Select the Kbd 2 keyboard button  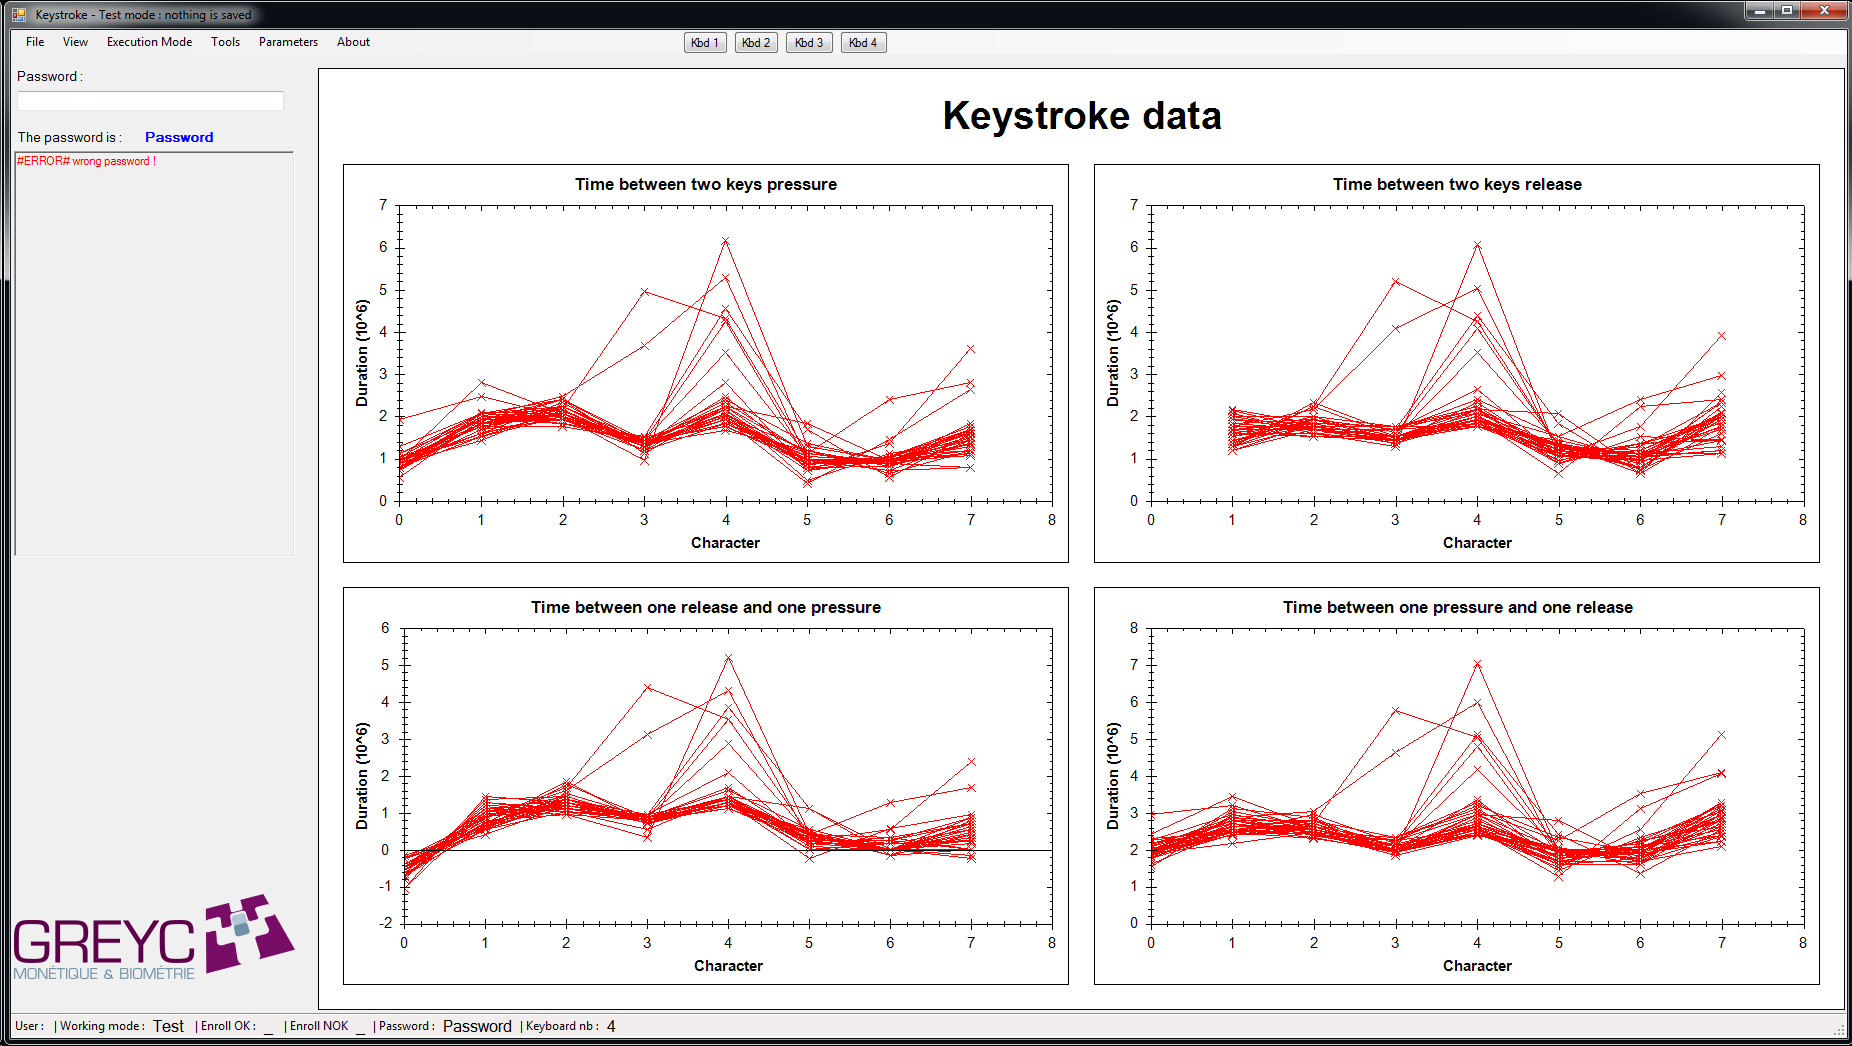coord(756,42)
